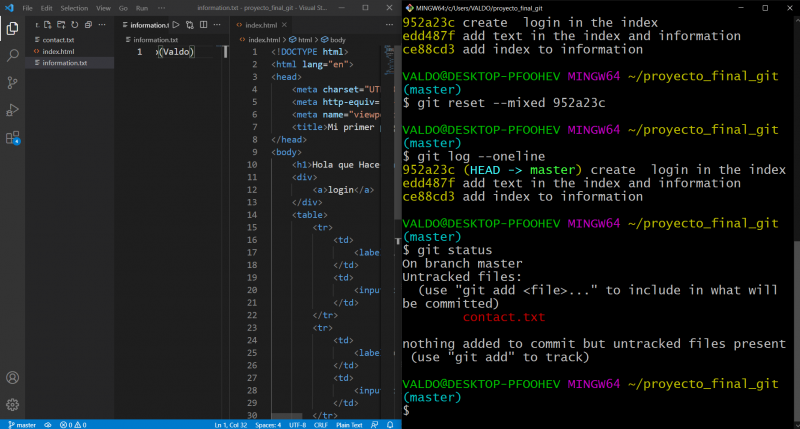Open the Accounts icon in activity bar
Screen dimensions: 800x429
coord(12,378)
